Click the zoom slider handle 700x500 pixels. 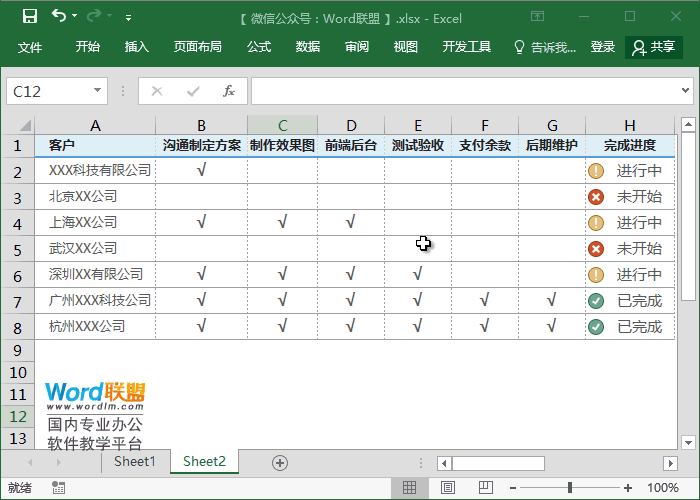(570, 488)
